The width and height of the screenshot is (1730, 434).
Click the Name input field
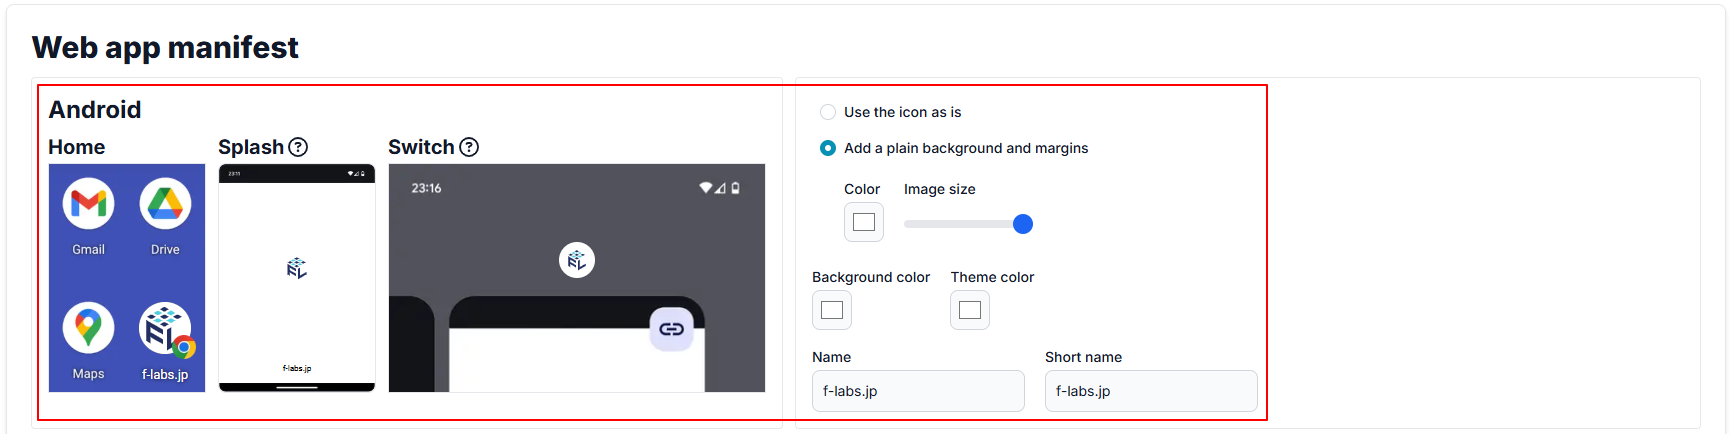(918, 391)
